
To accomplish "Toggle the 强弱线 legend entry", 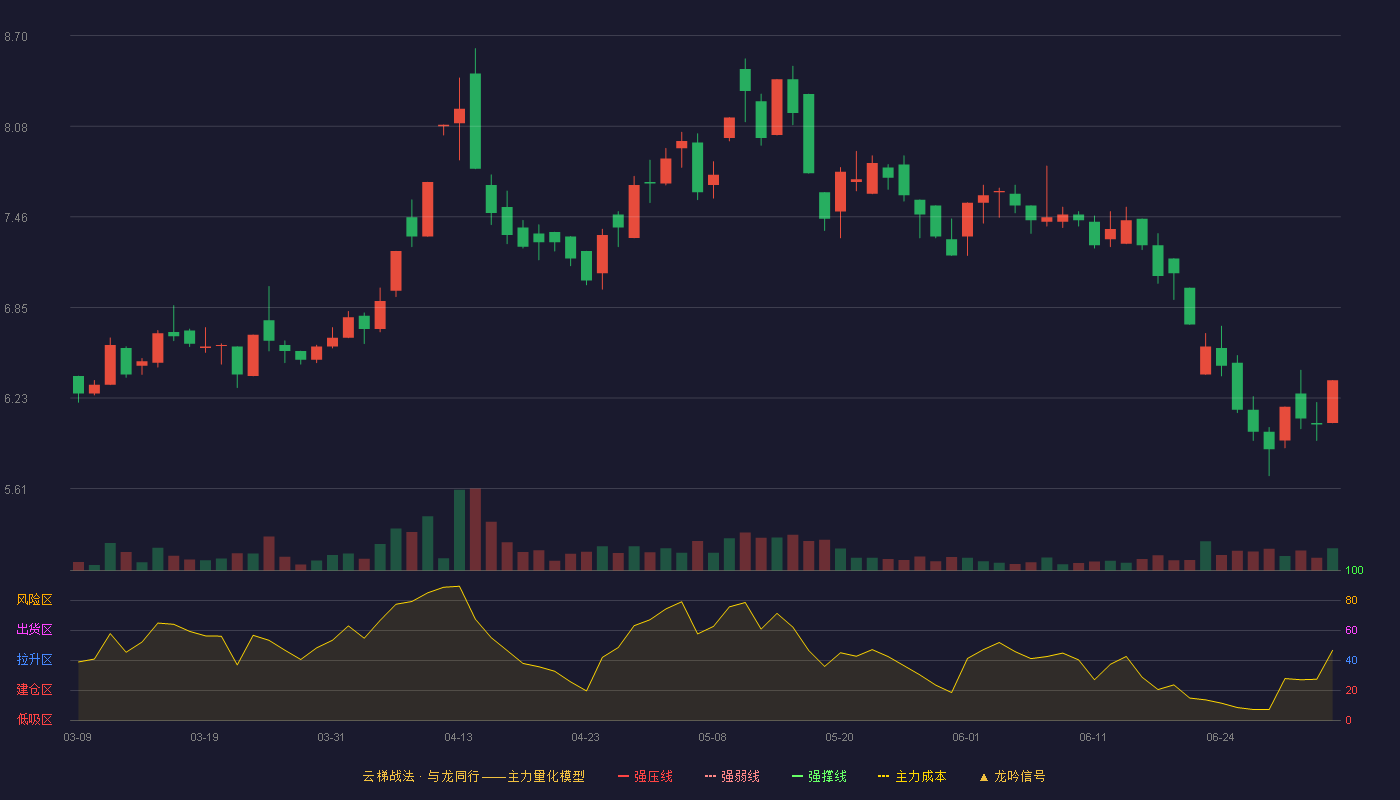I will pos(732,776).
